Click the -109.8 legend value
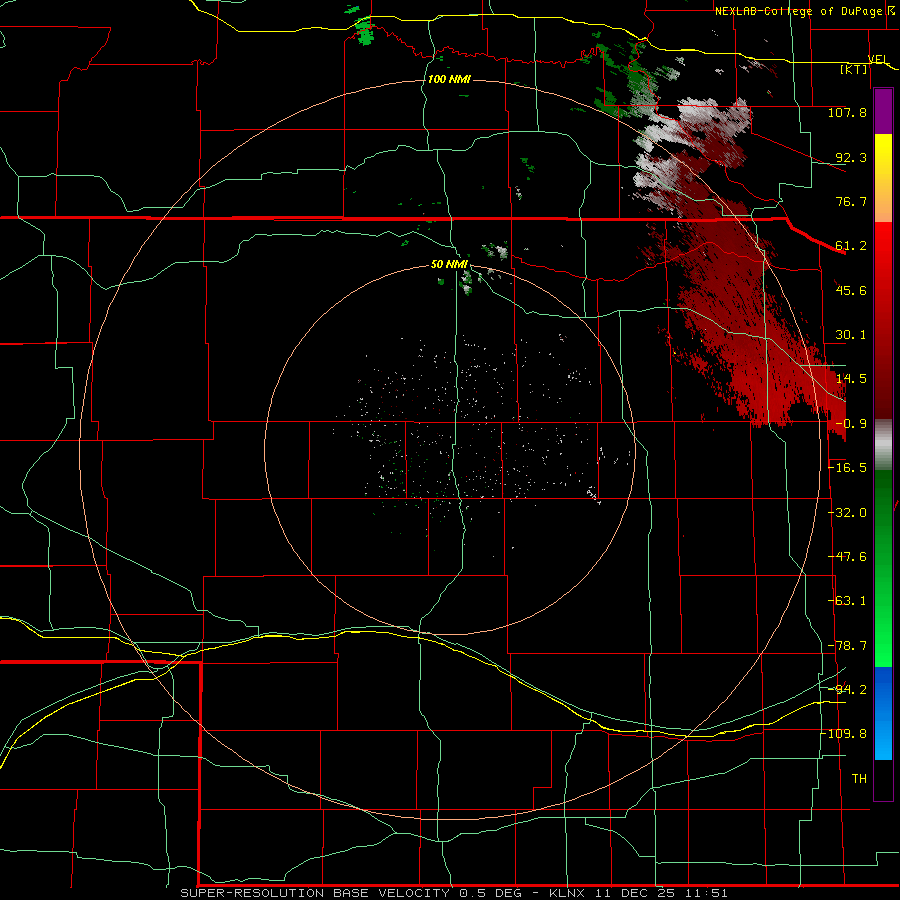The width and height of the screenshot is (900, 900). (x=844, y=734)
